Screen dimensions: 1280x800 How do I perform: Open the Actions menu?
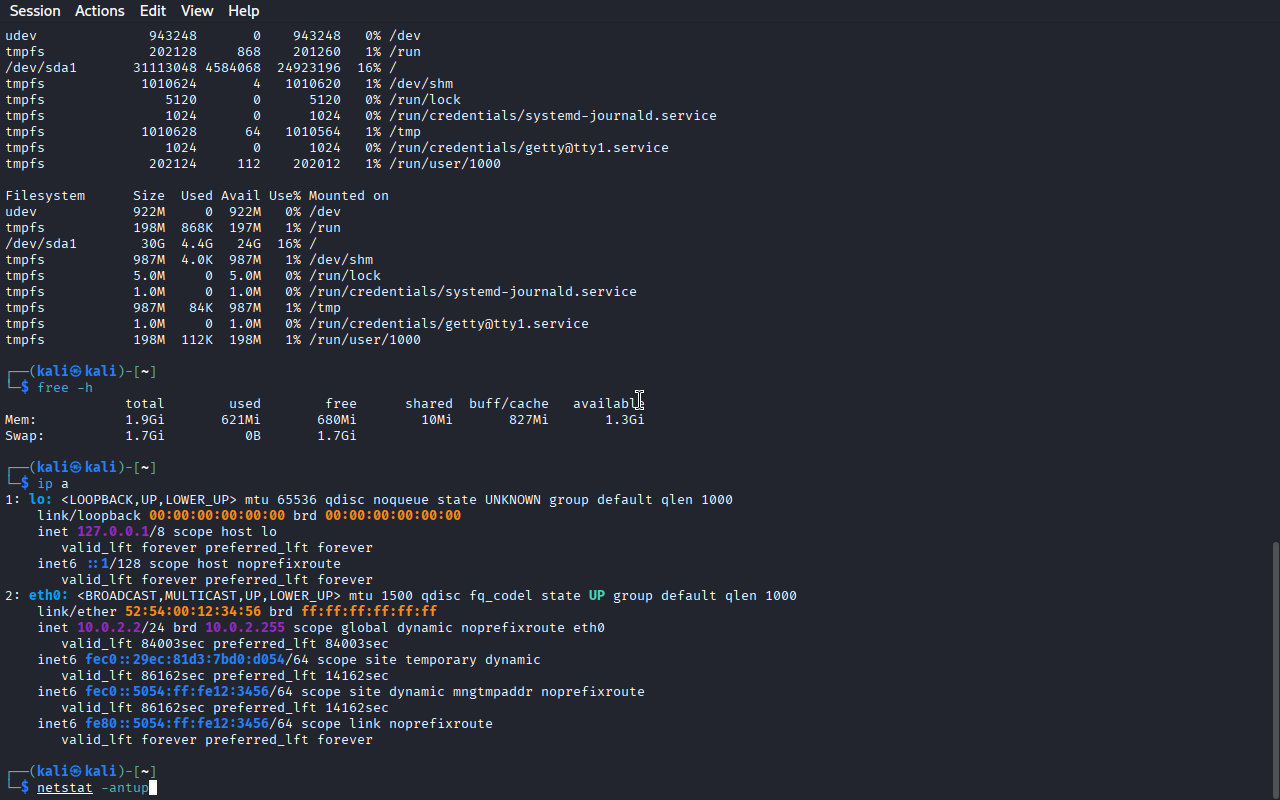click(x=100, y=11)
